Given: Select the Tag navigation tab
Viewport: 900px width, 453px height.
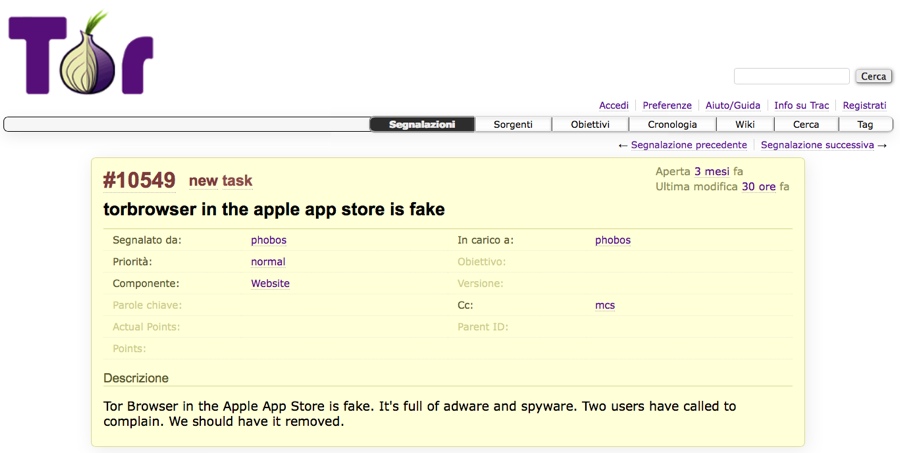Looking at the screenshot, I should click(865, 125).
